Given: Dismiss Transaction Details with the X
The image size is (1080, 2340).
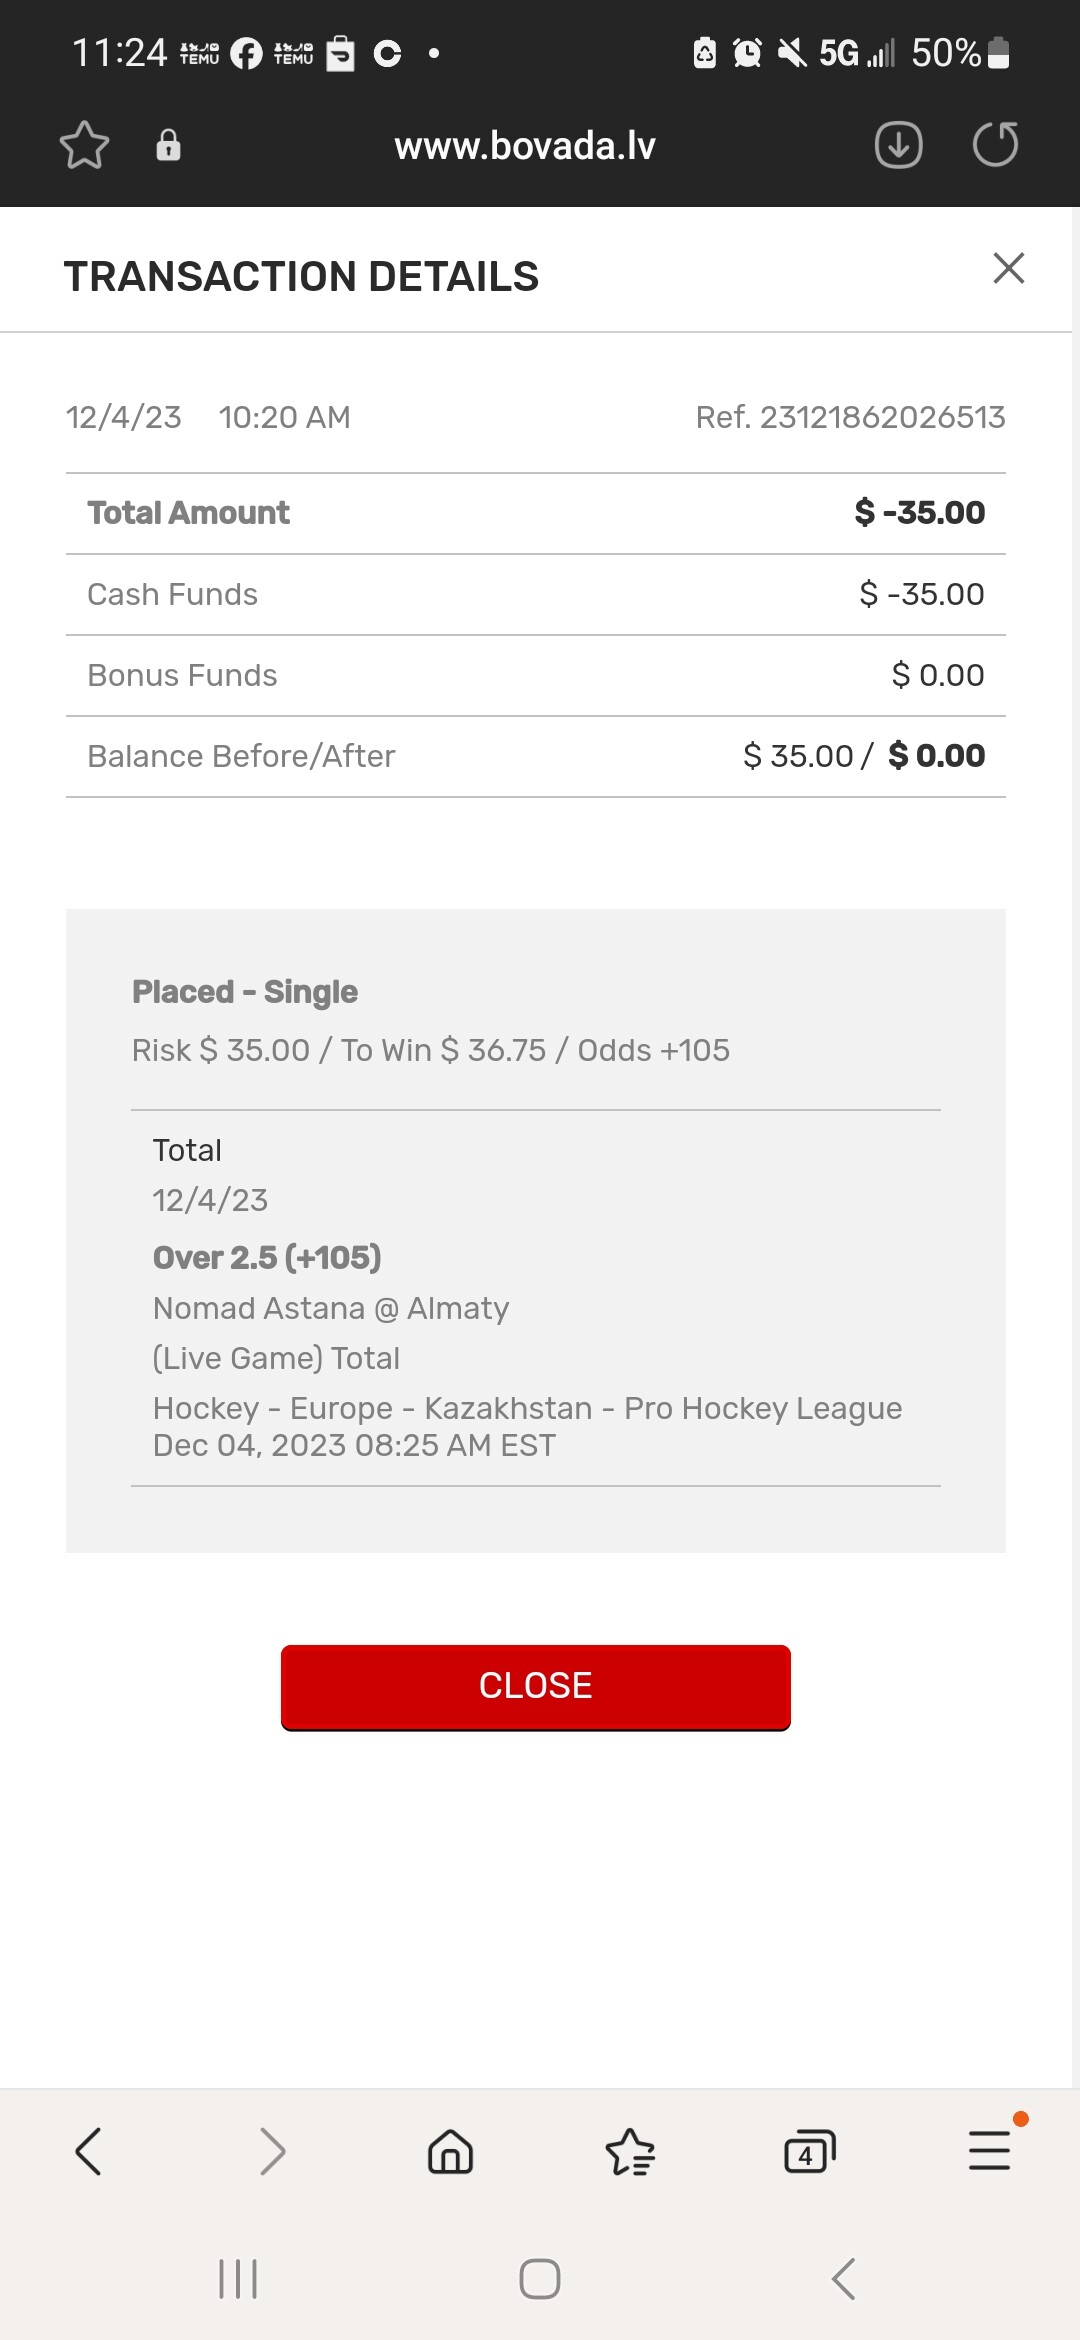Looking at the screenshot, I should [1008, 268].
